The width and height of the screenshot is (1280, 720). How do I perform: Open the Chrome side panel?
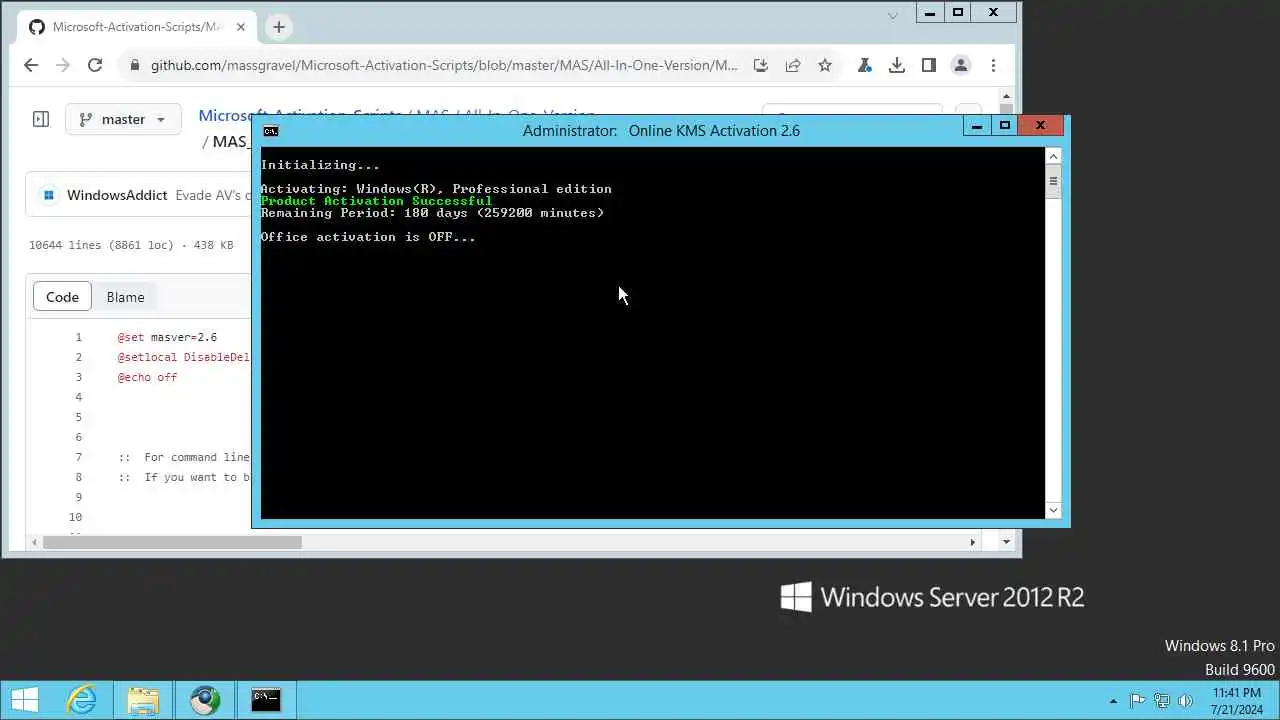(x=929, y=65)
